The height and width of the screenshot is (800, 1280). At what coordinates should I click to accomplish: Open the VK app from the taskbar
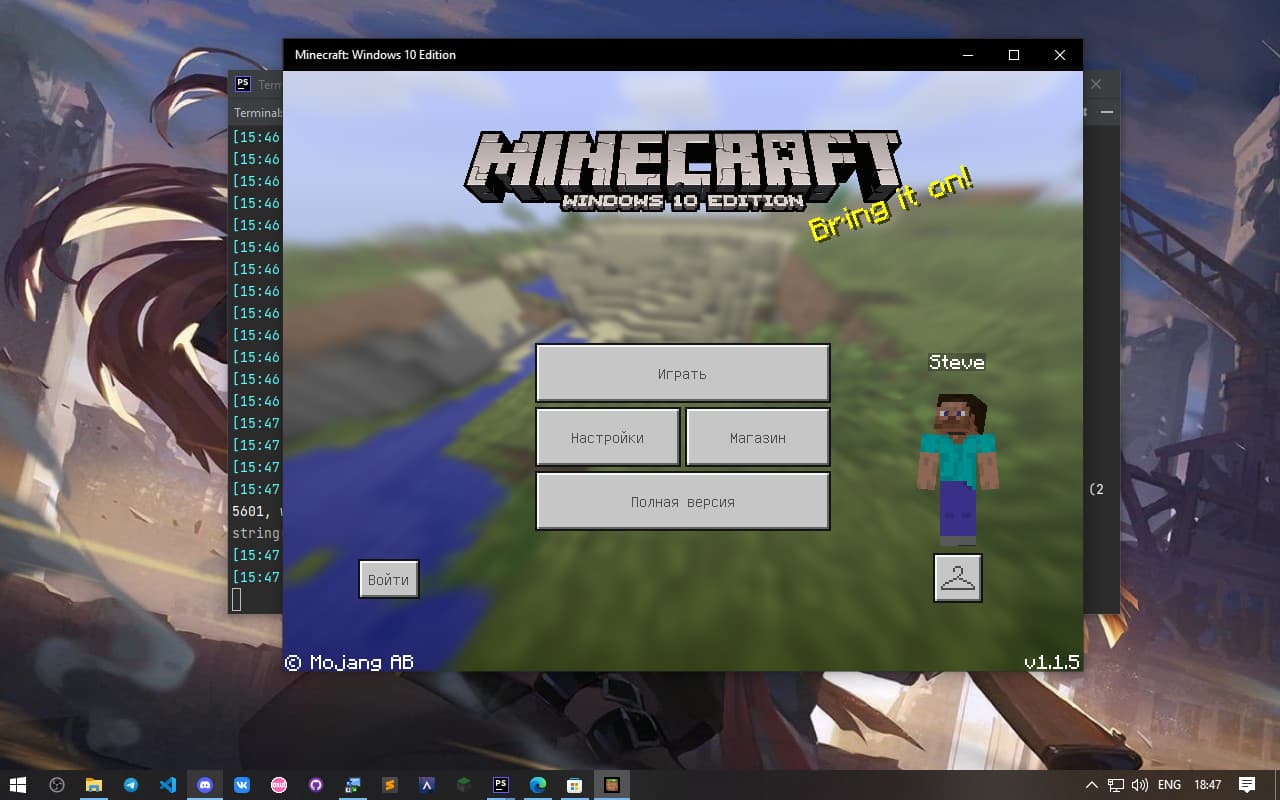[x=242, y=785]
